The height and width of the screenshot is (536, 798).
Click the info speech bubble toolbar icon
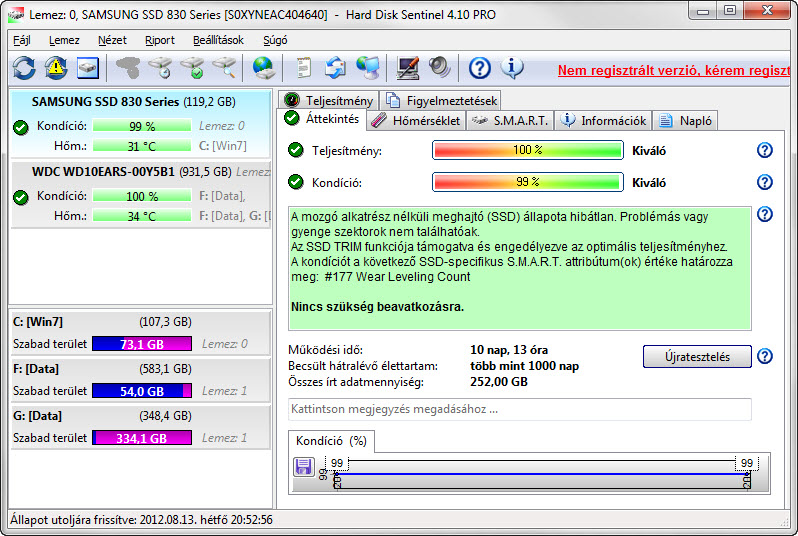tap(512, 68)
